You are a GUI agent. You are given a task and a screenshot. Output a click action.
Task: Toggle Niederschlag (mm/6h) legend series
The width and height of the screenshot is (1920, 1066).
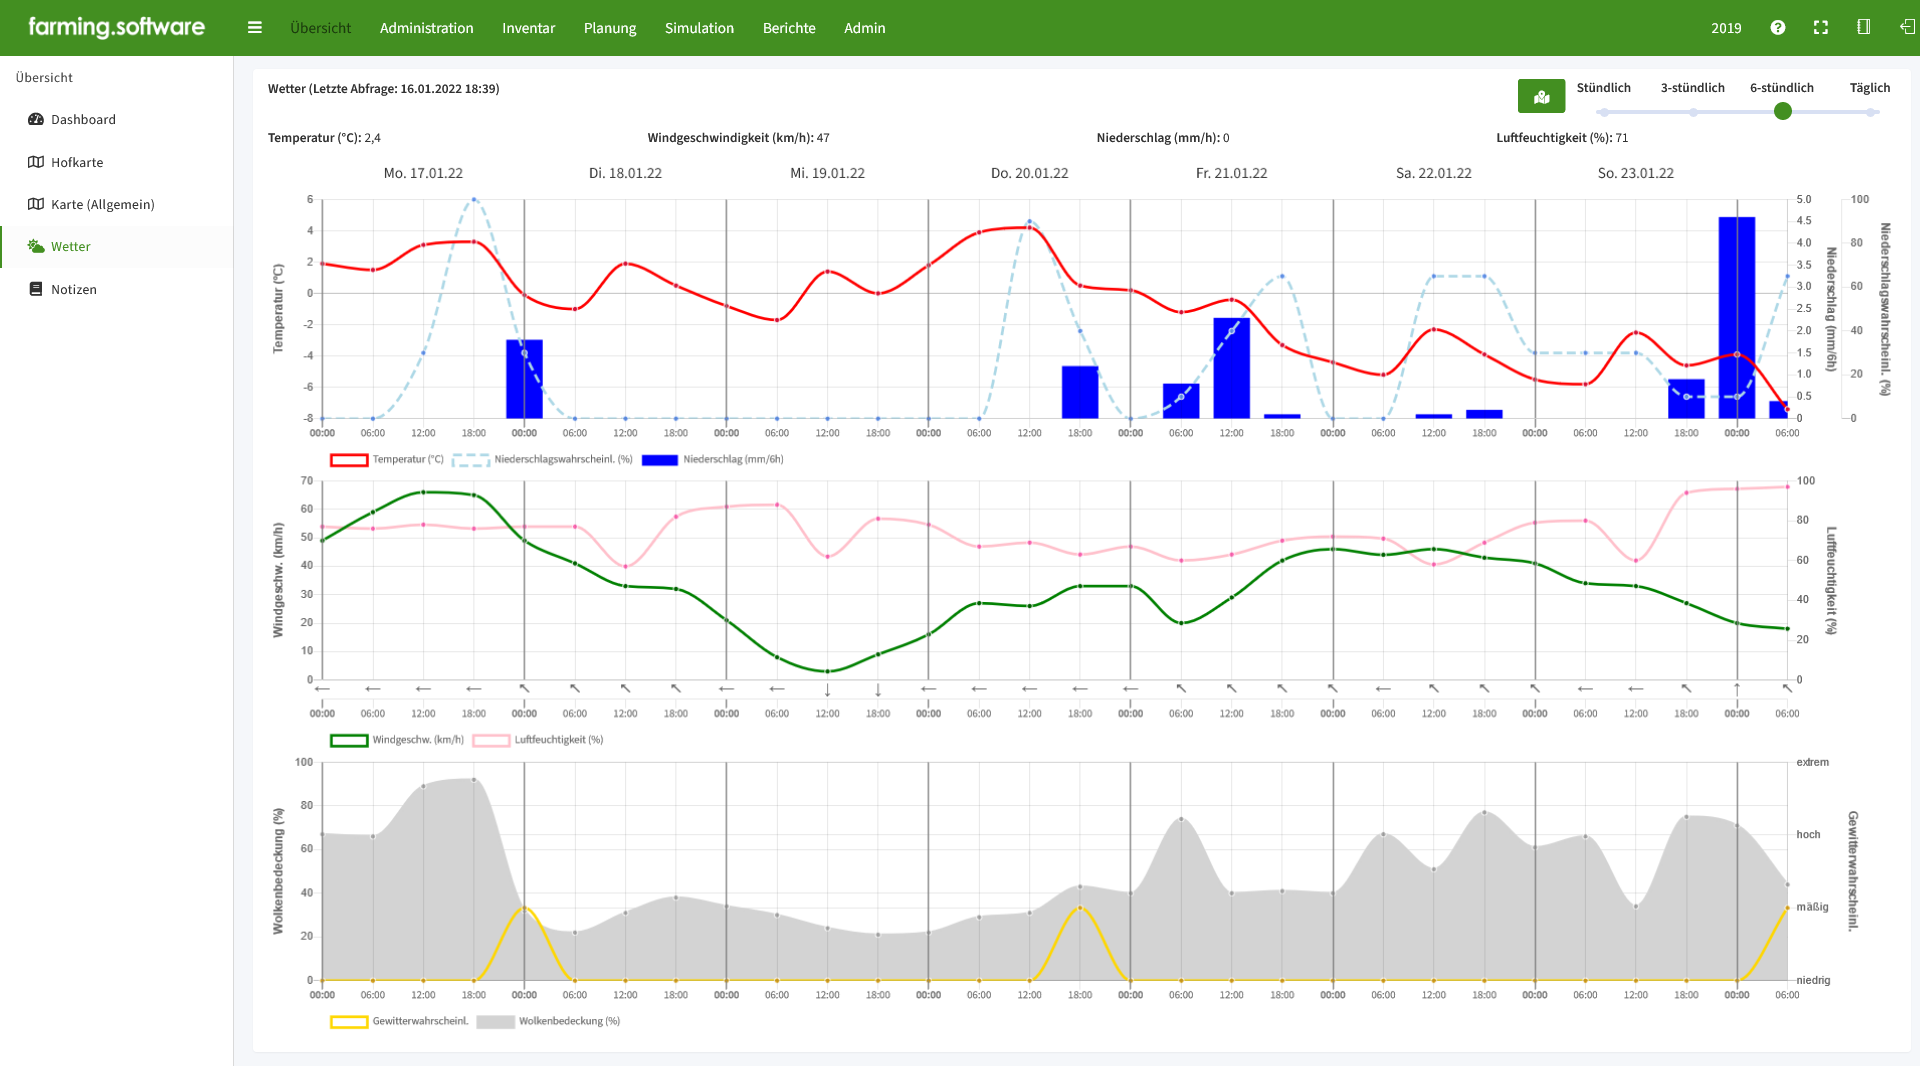pyautogui.click(x=712, y=460)
